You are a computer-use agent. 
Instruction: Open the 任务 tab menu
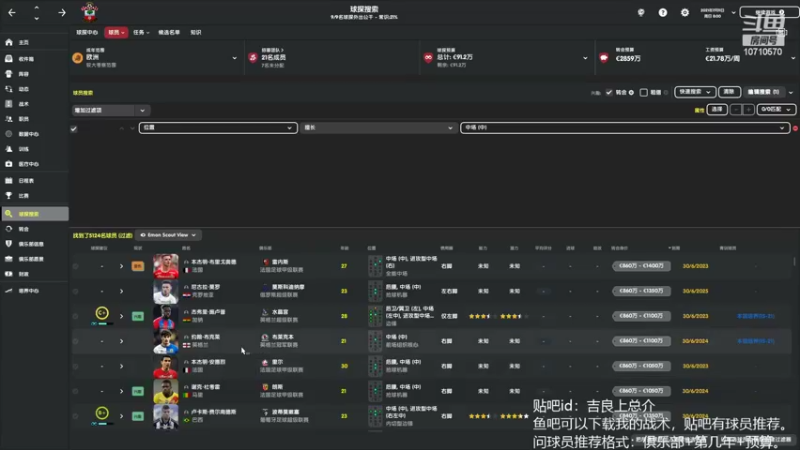pos(141,32)
